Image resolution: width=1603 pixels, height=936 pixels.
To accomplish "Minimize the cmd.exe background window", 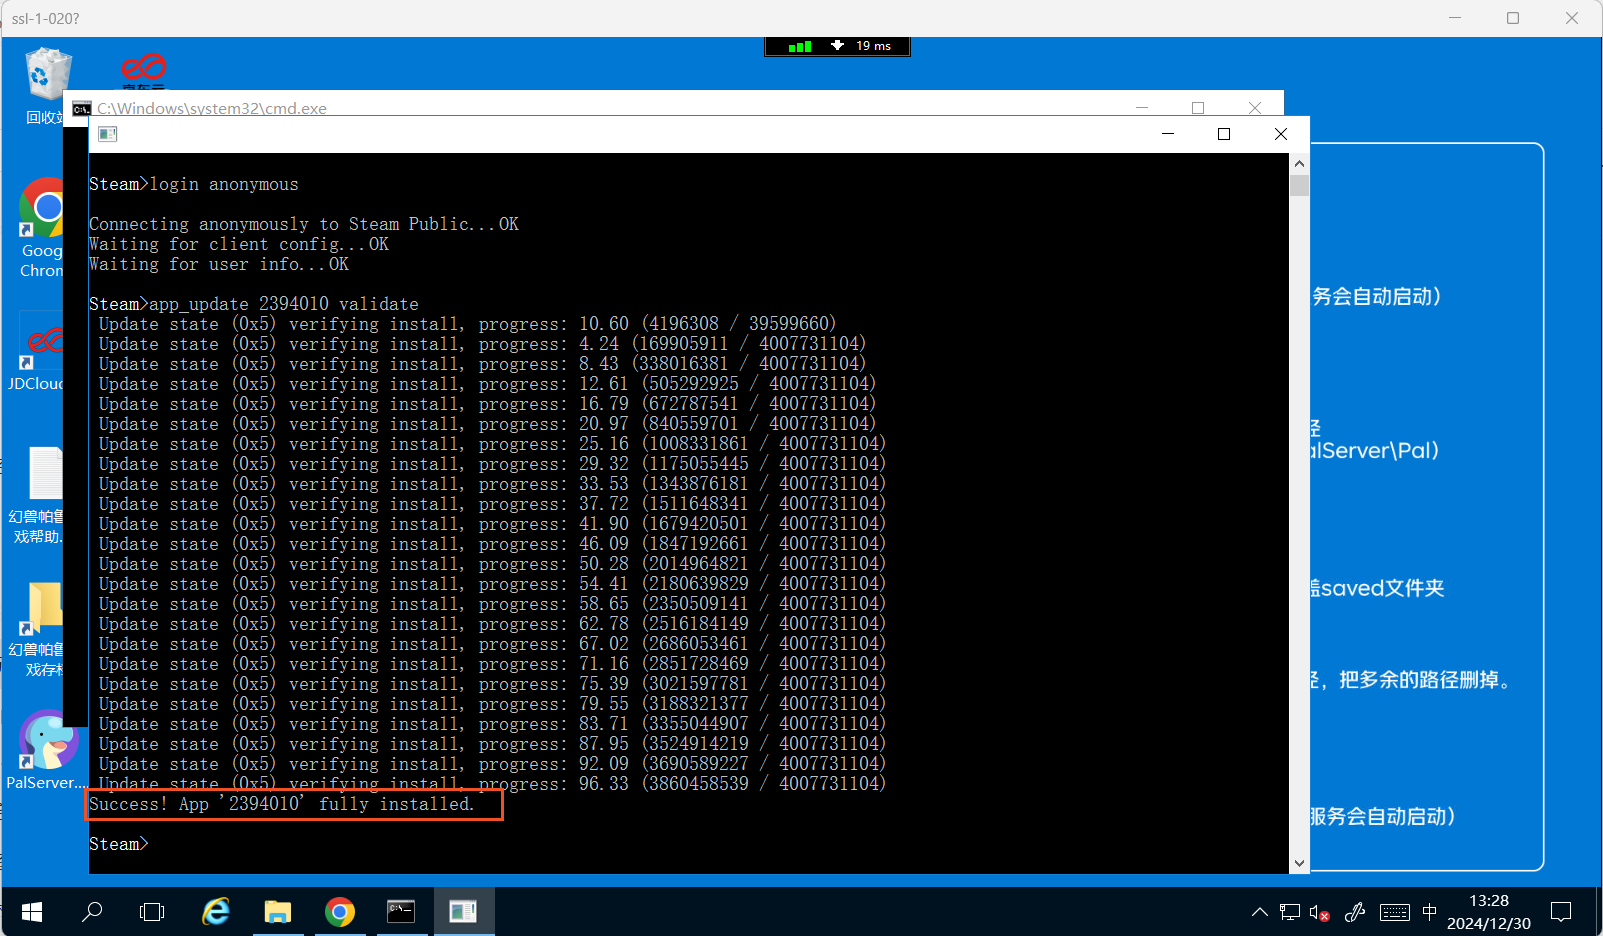I will pyautogui.click(x=1142, y=107).
